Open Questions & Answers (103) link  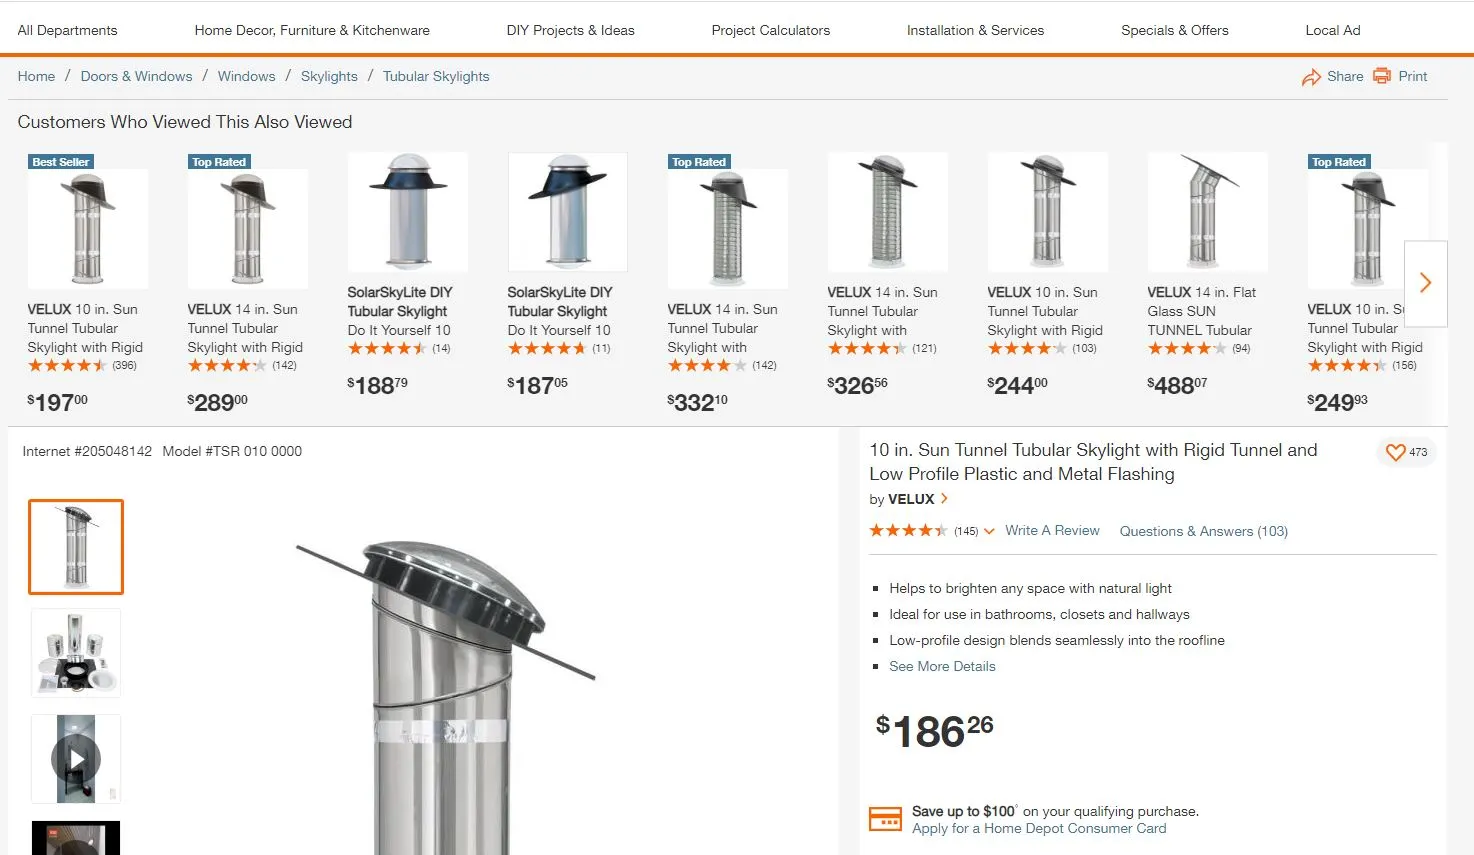pos(1203,532)
